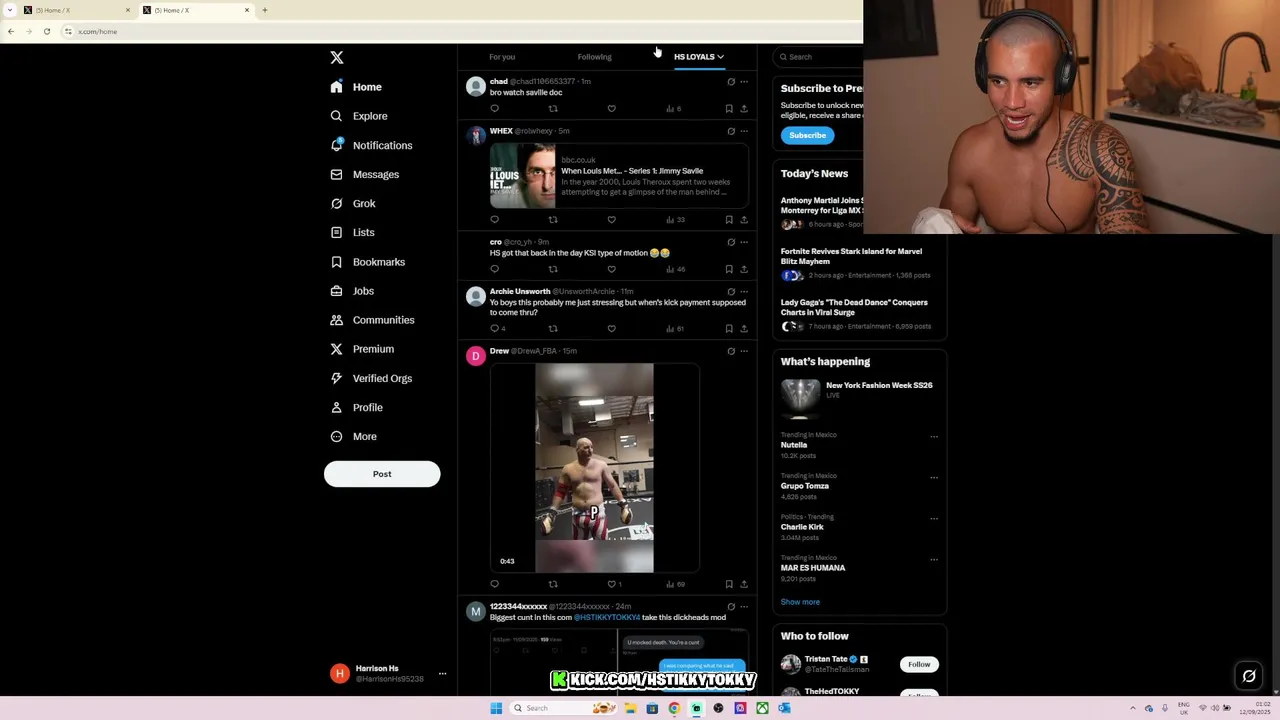Like WHEX's tweet
This screenshot has height=720, width=1280.
pyautogui.click(x=612, y=220)
